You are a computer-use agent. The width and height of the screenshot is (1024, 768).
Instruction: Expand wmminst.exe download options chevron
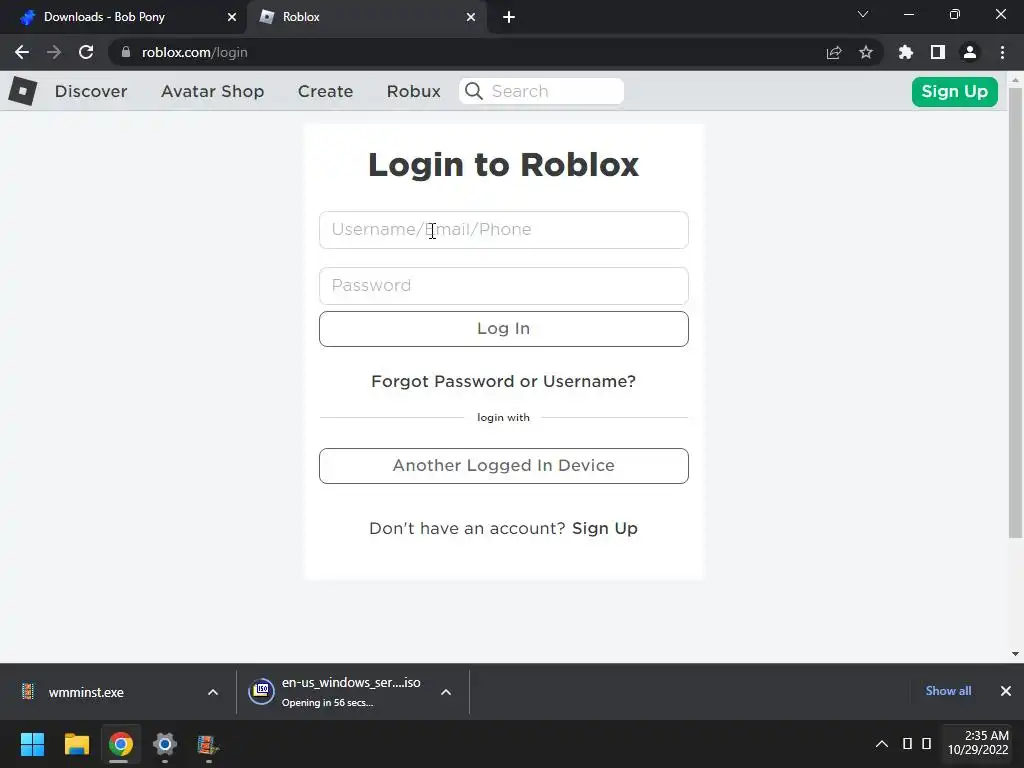[x=213, y=692]
